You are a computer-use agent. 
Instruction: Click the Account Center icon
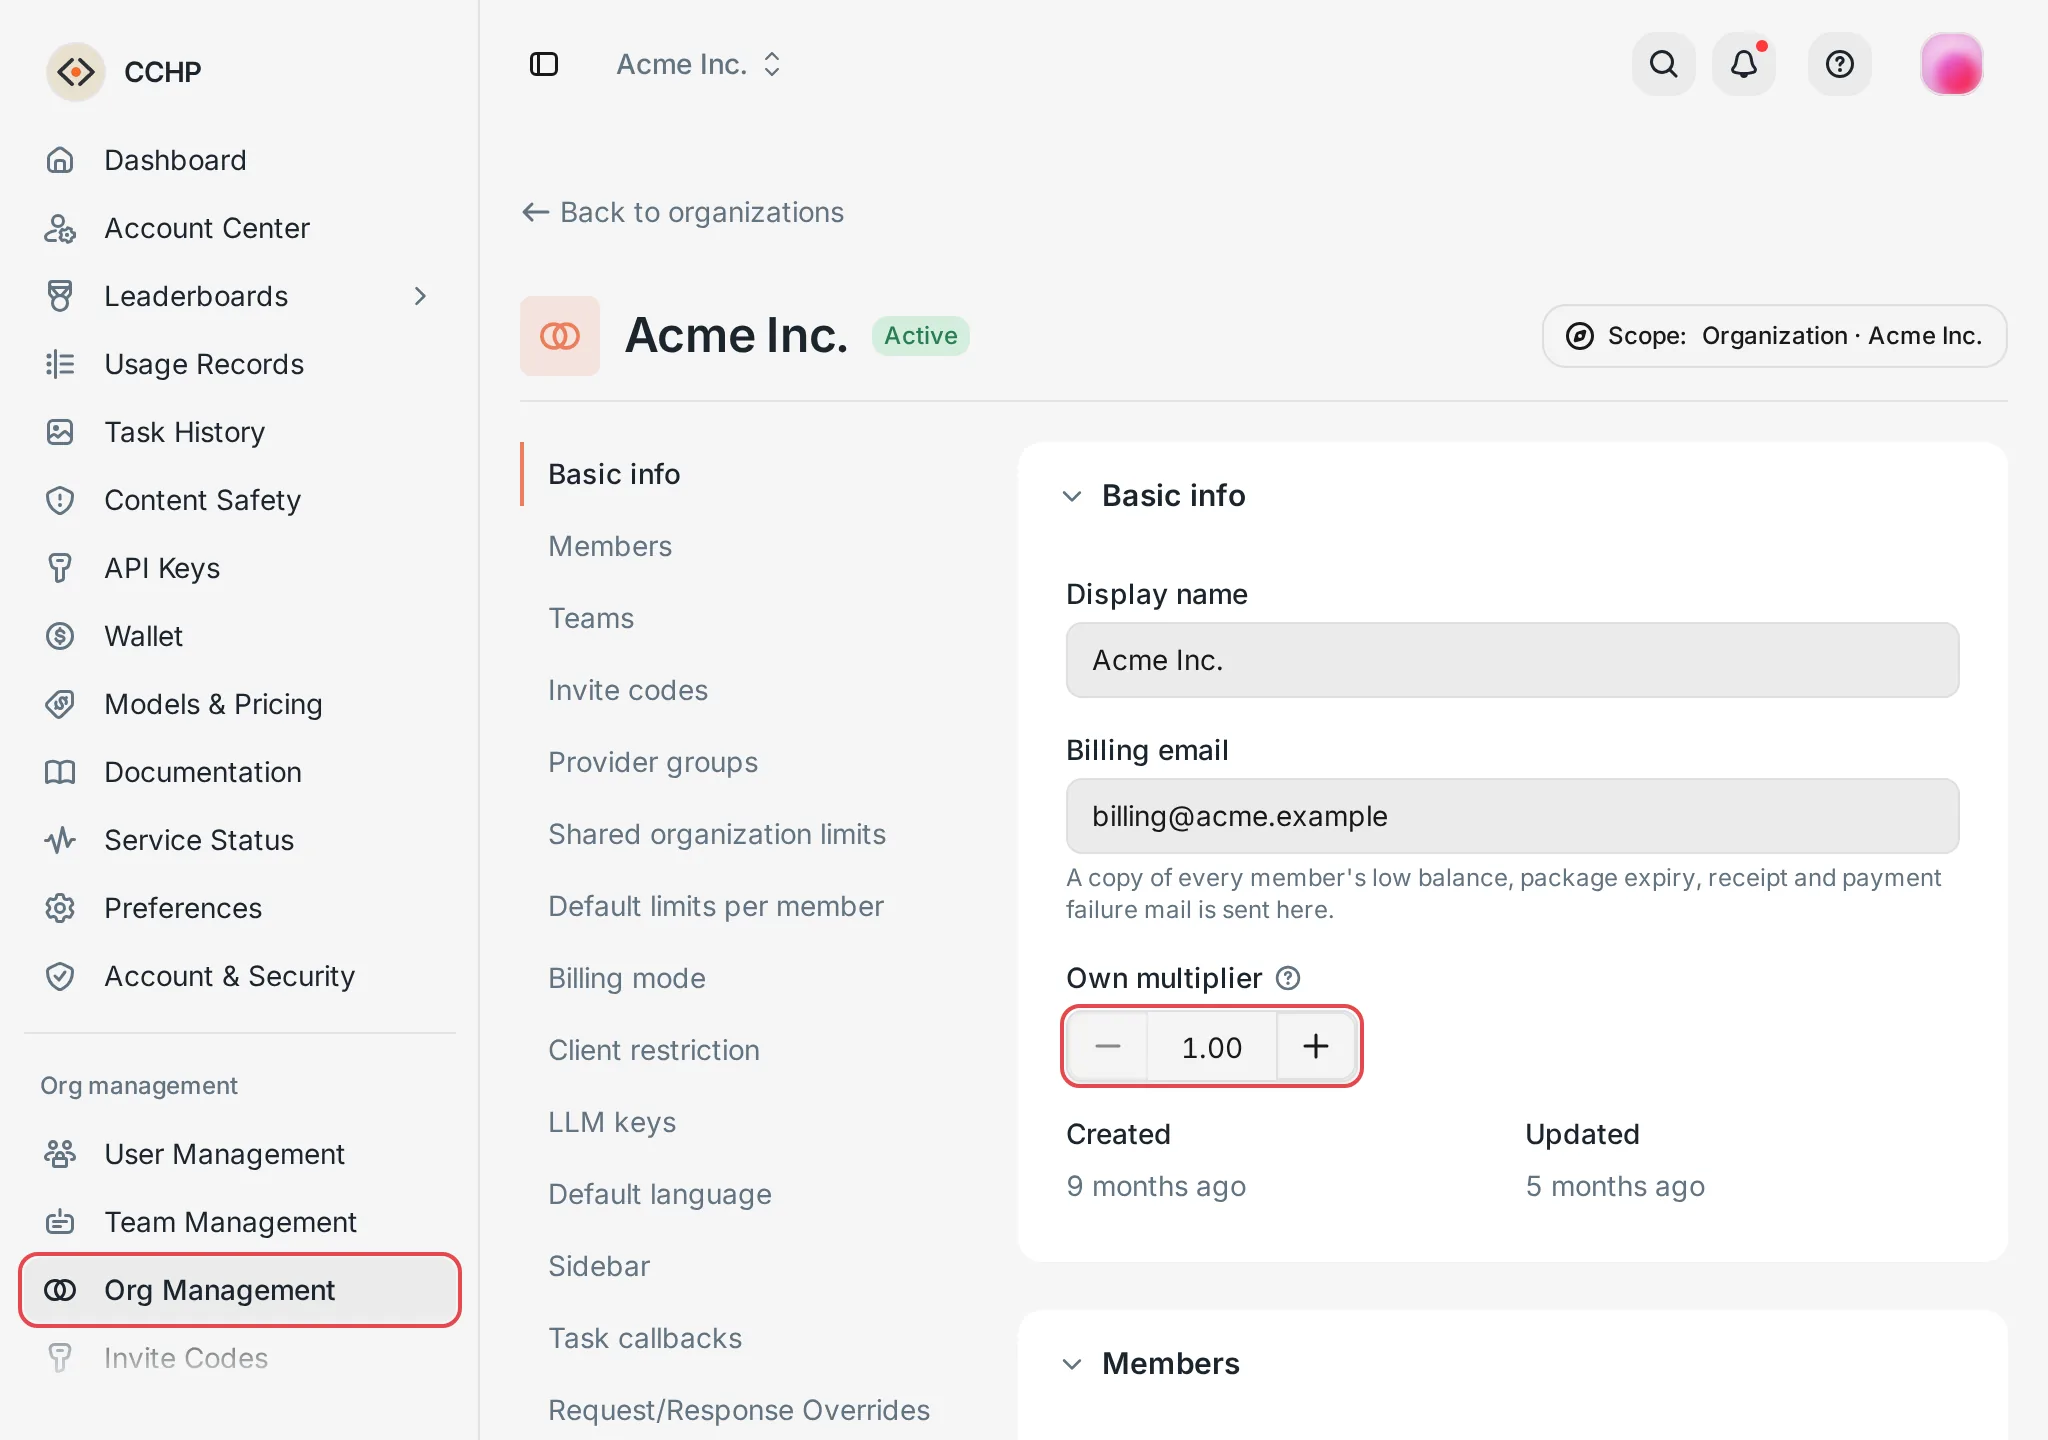tap(60, 228)
